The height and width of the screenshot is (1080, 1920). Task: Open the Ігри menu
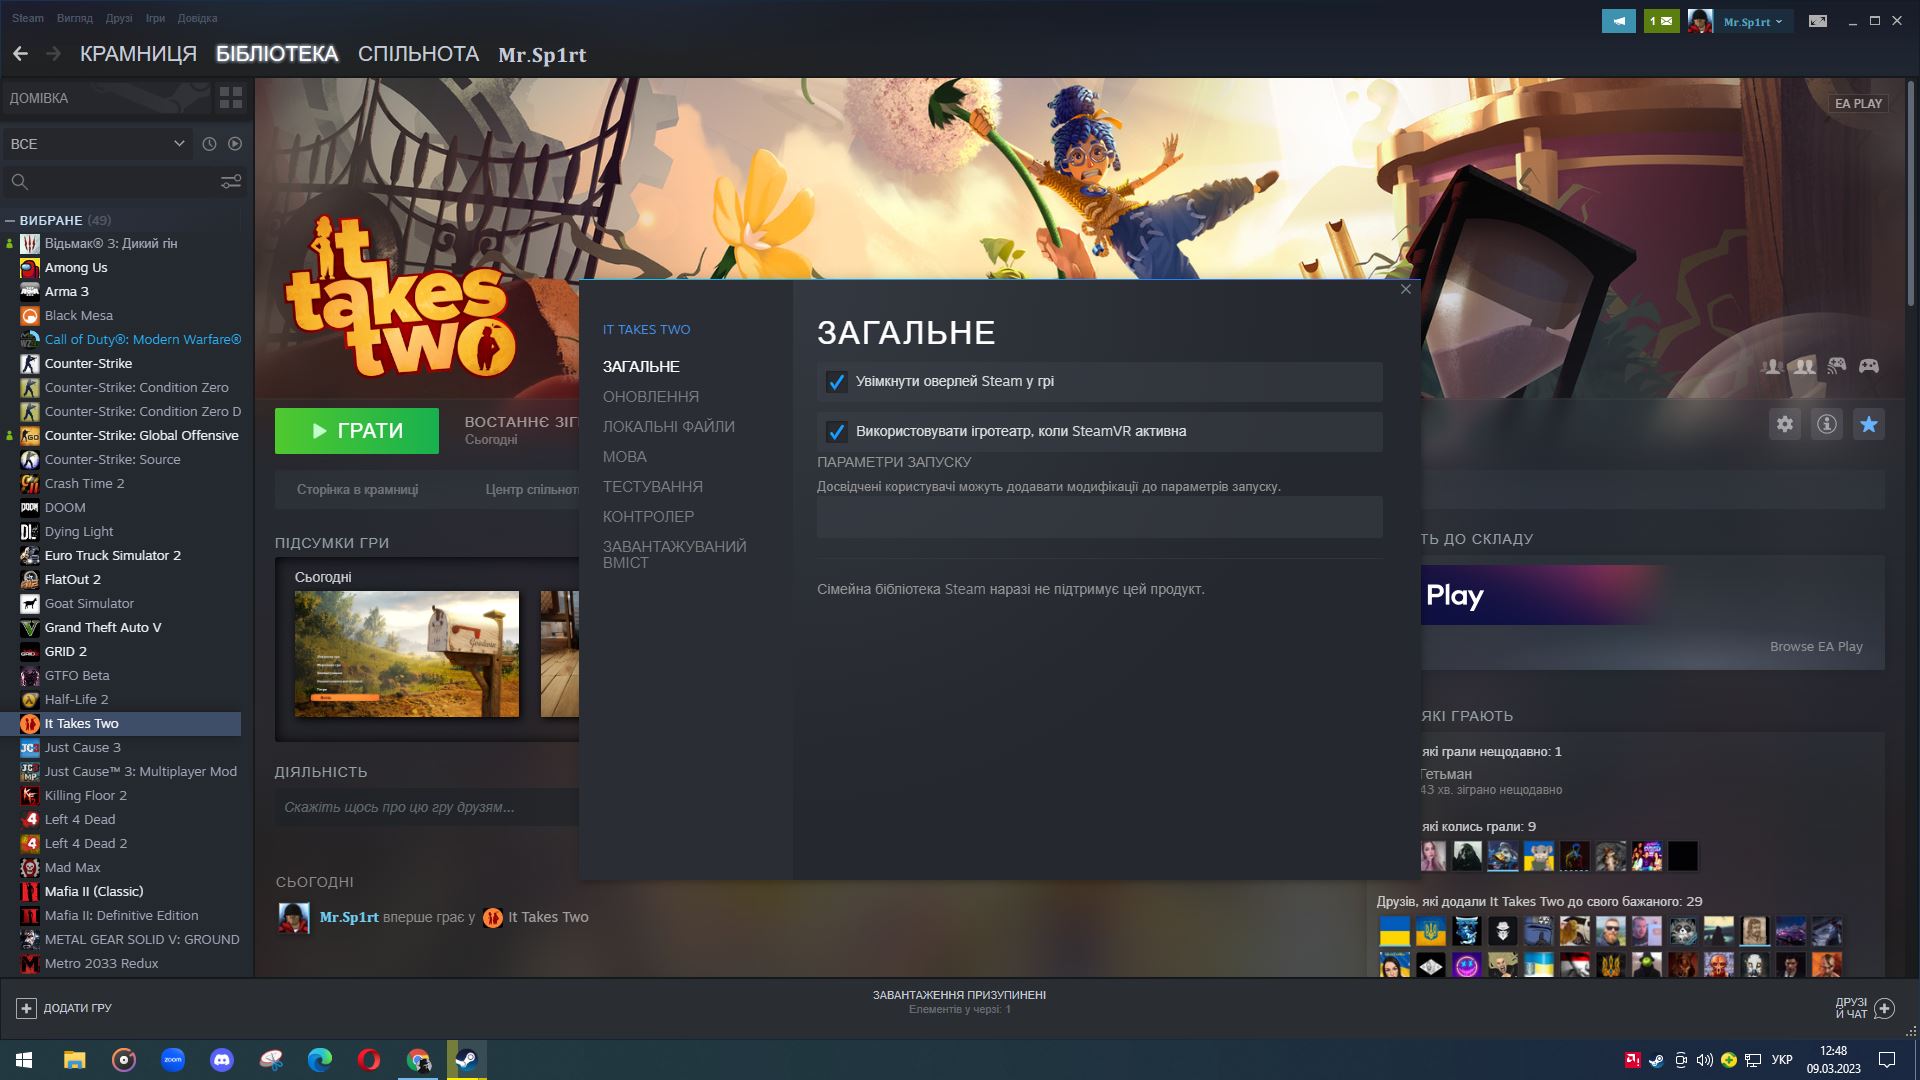pyautogui.click(x=155, y=18)
